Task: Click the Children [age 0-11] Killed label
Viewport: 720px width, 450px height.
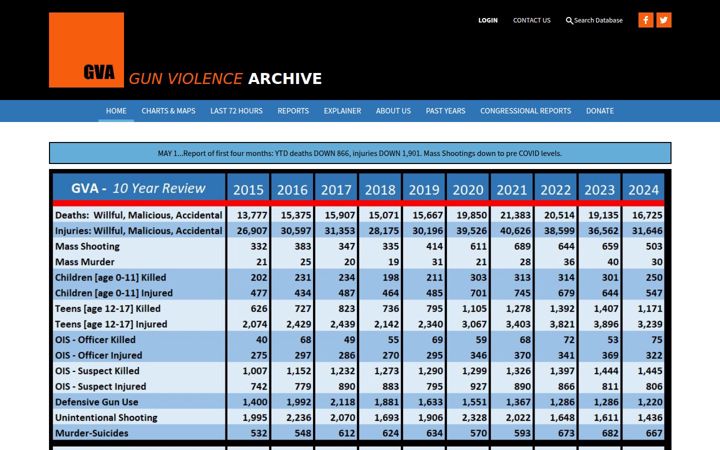Action: point(111,277)
